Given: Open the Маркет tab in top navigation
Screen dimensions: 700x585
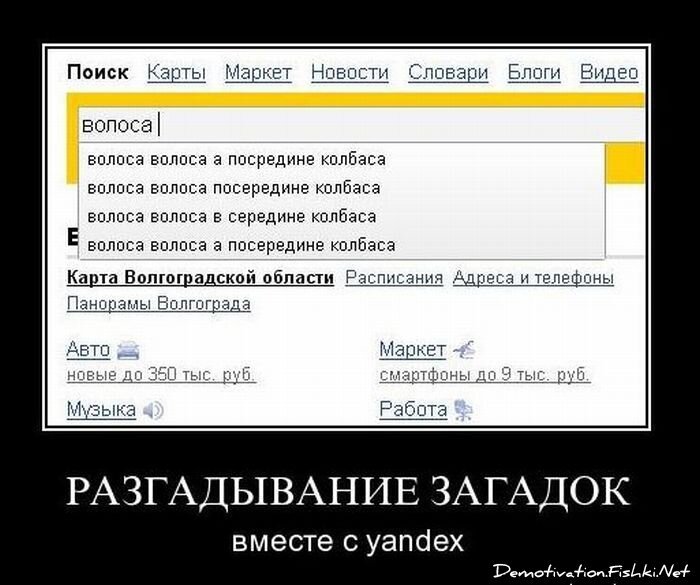Looking at the screenshot, I should (258, 72).
